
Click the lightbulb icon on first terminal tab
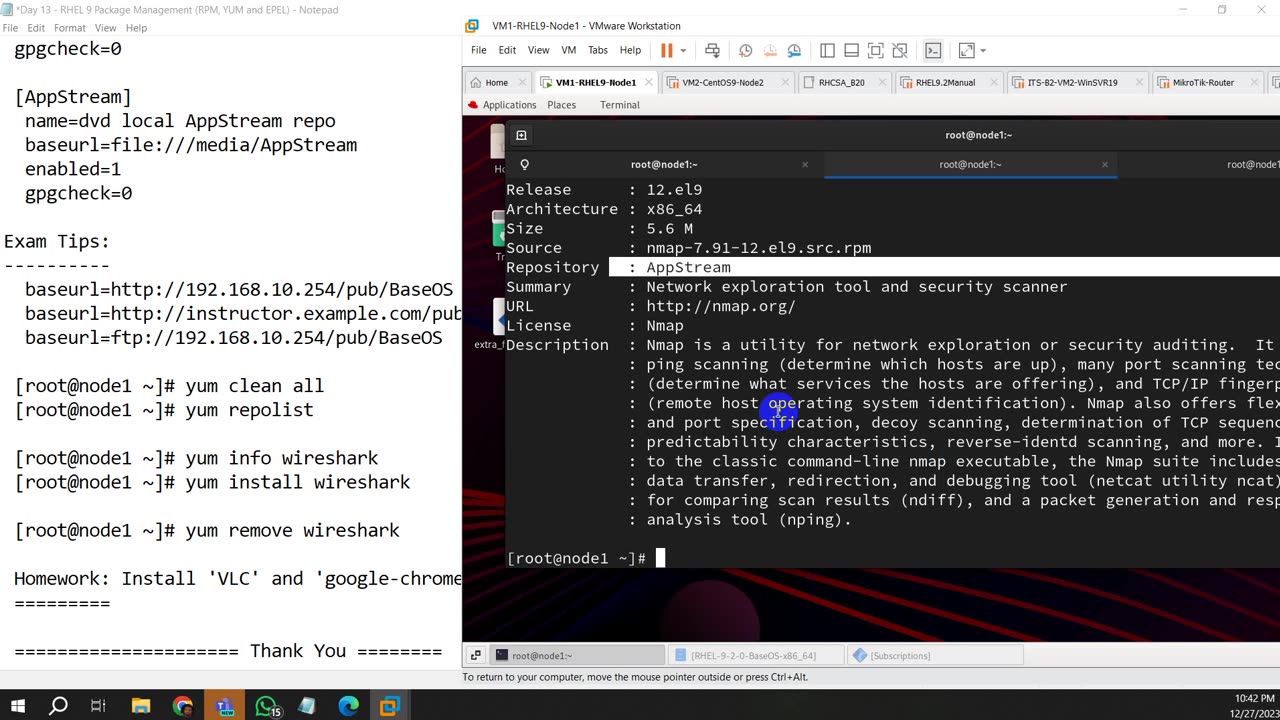click(524, 165)
